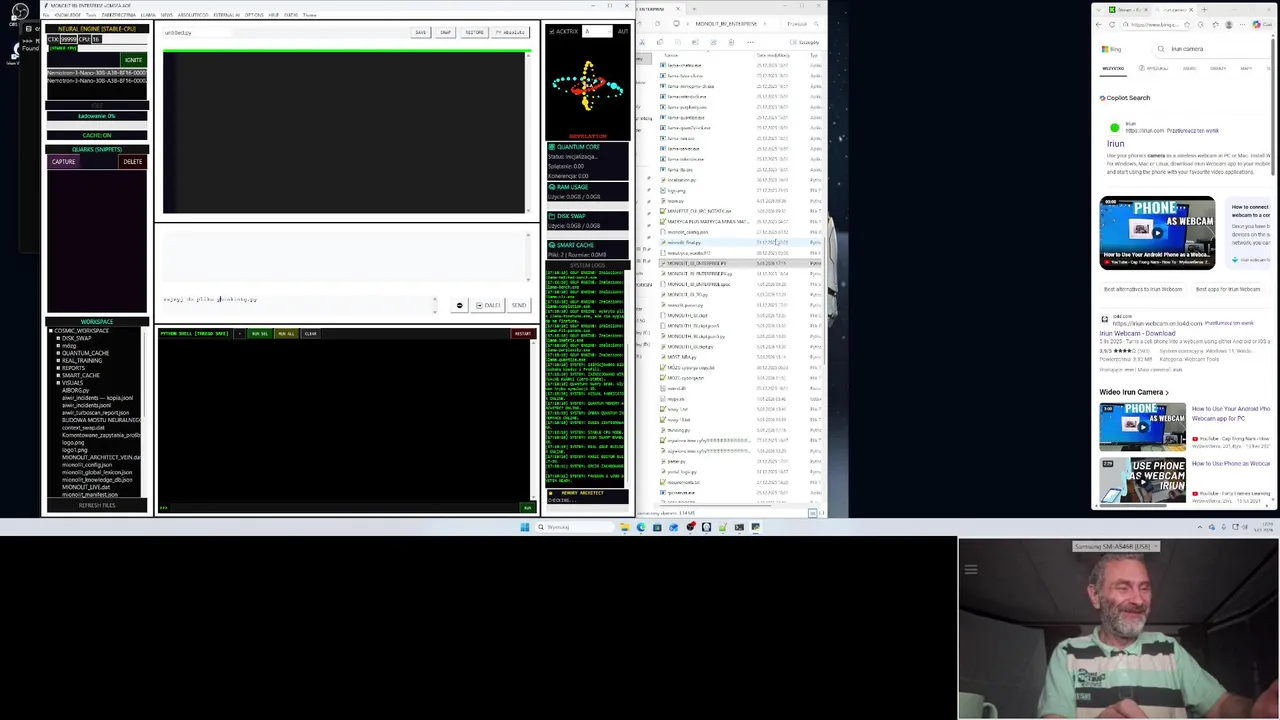This screenshot has width=1280, height=720.
Task: Select AIBORG.py in workspace tree
Action: [76, 391]
